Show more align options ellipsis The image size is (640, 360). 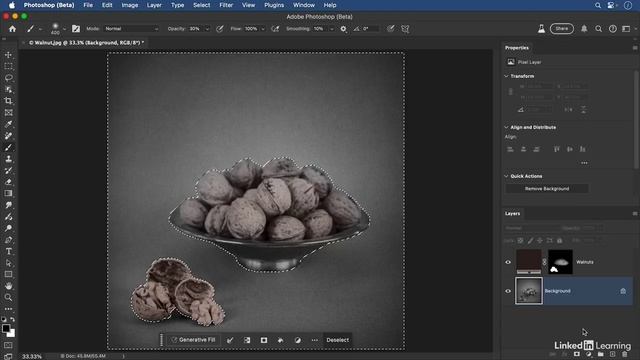[x=584, y=163]
